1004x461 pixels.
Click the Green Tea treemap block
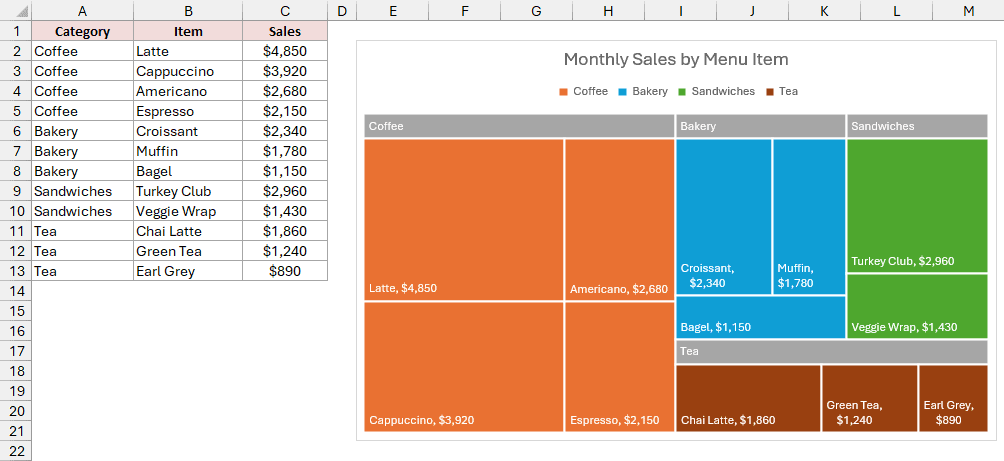(x=870, y=398)
